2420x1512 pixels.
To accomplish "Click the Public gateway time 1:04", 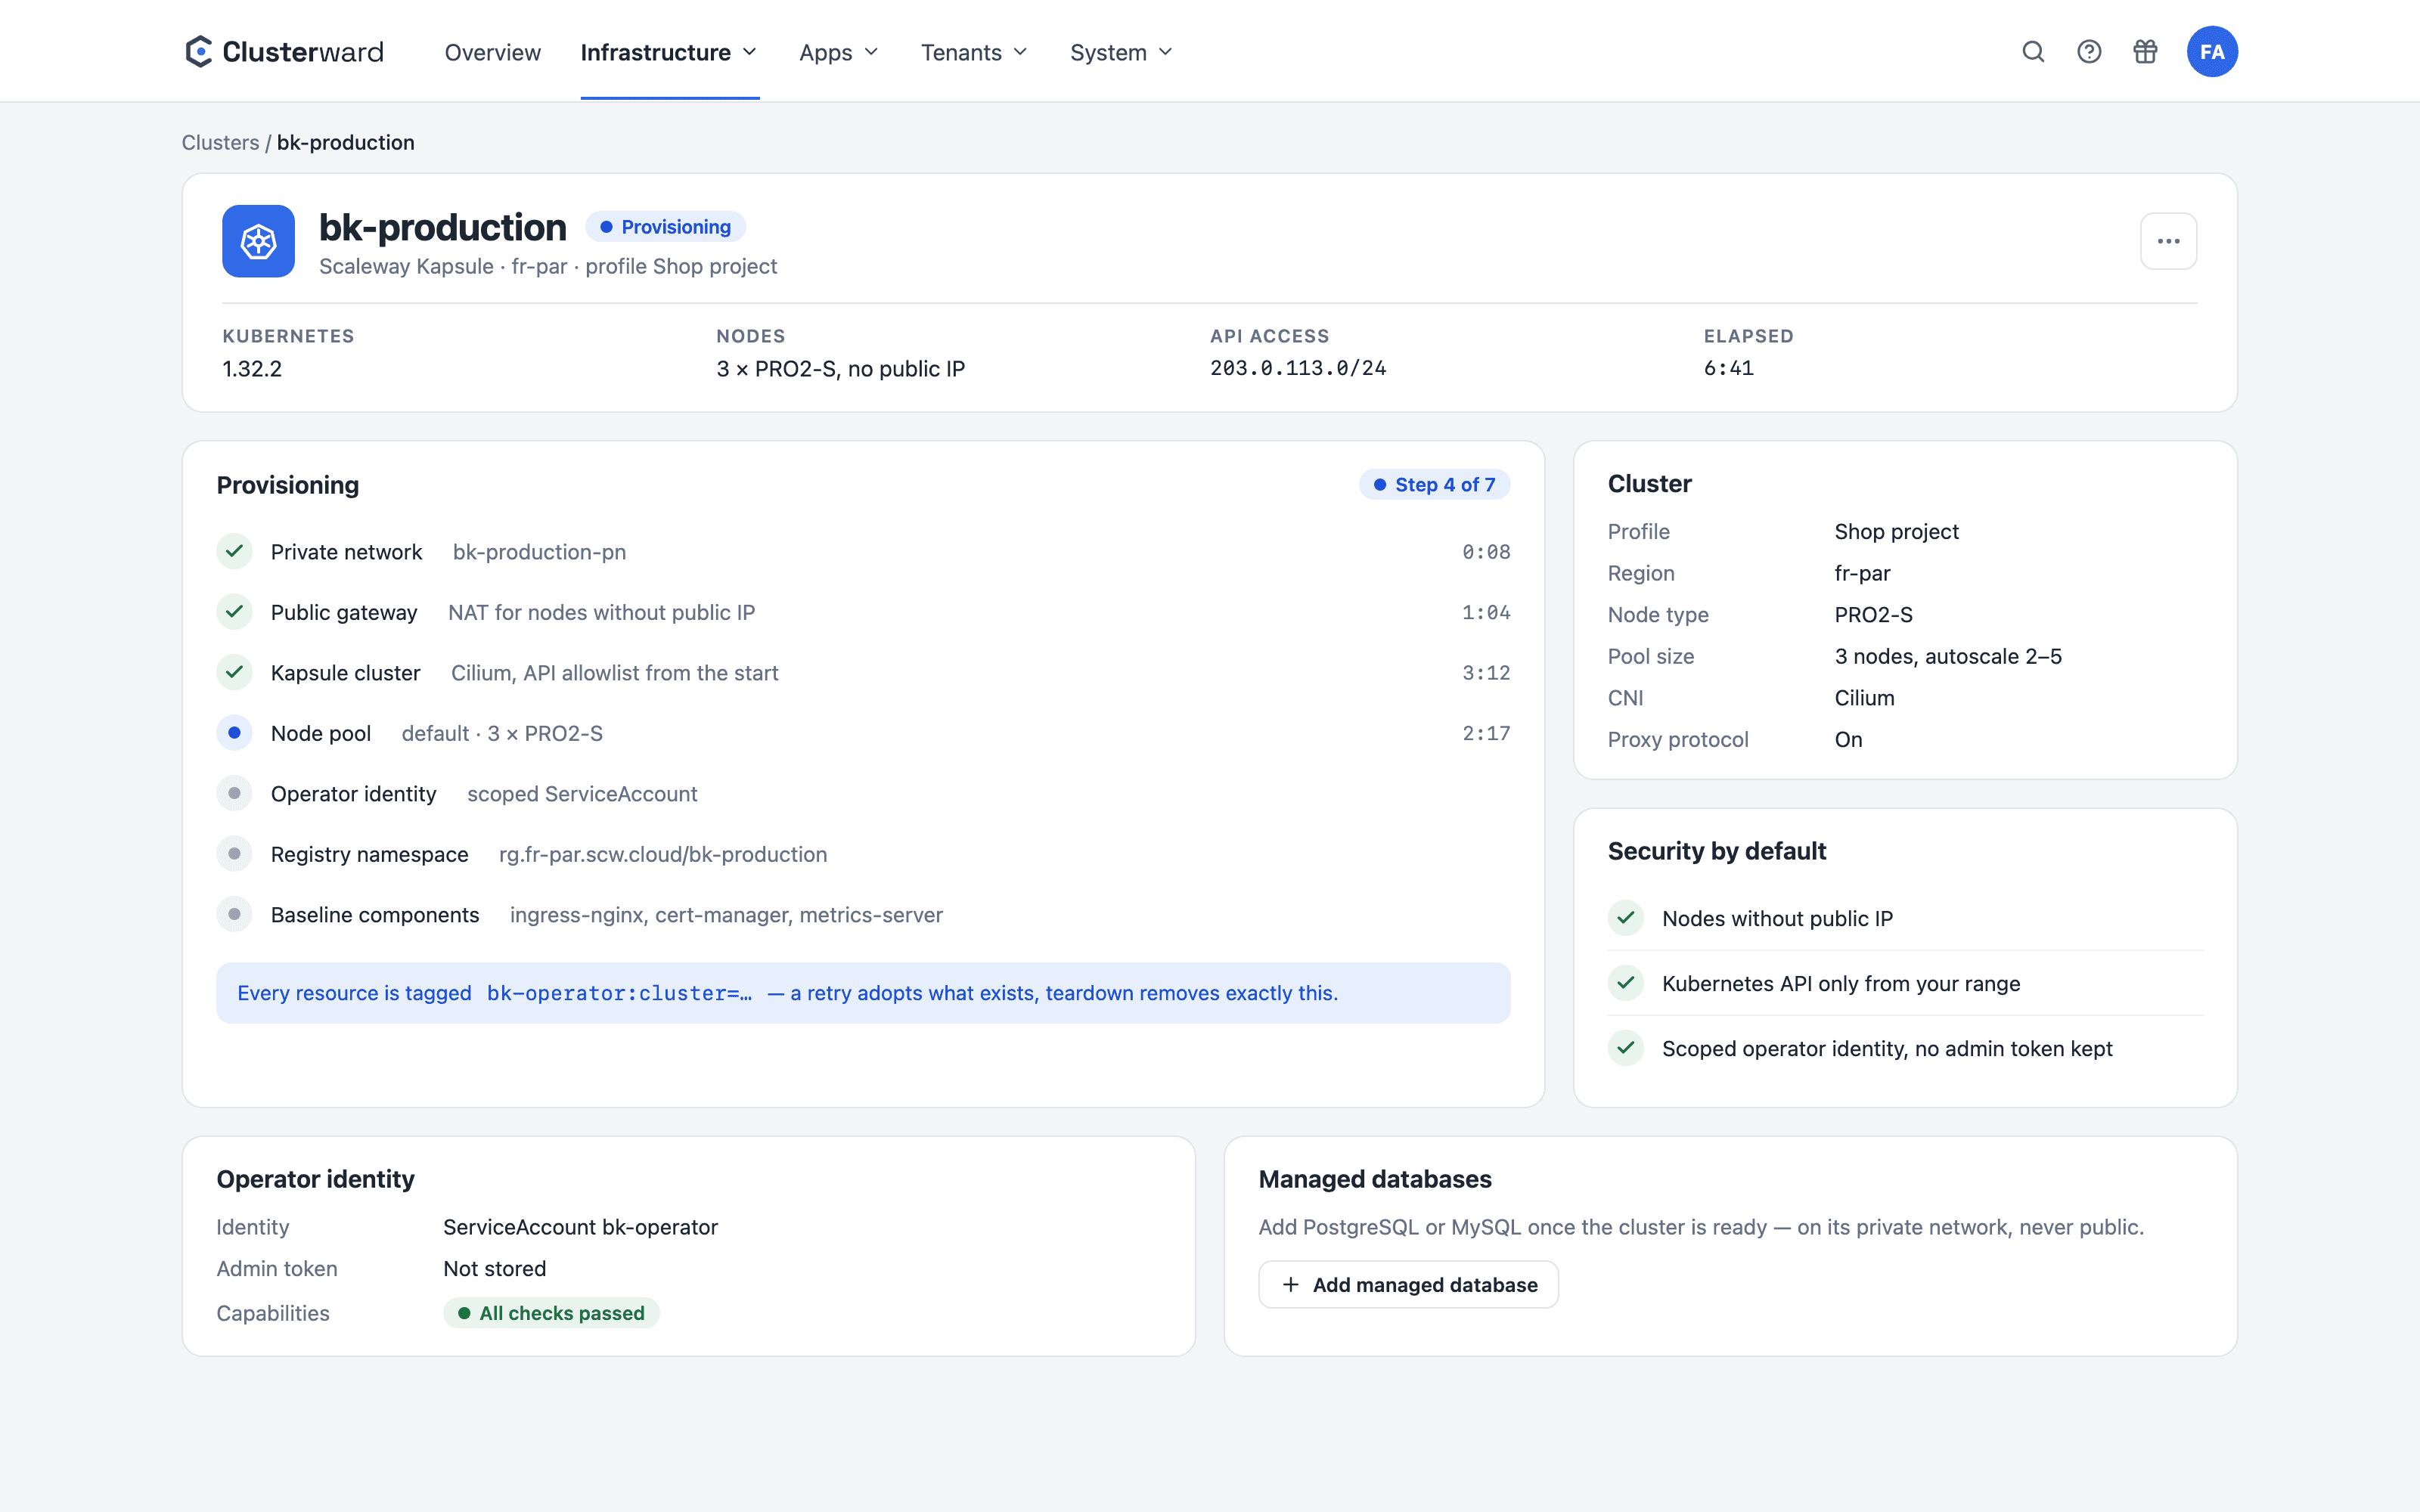I will click(1486, 612).
